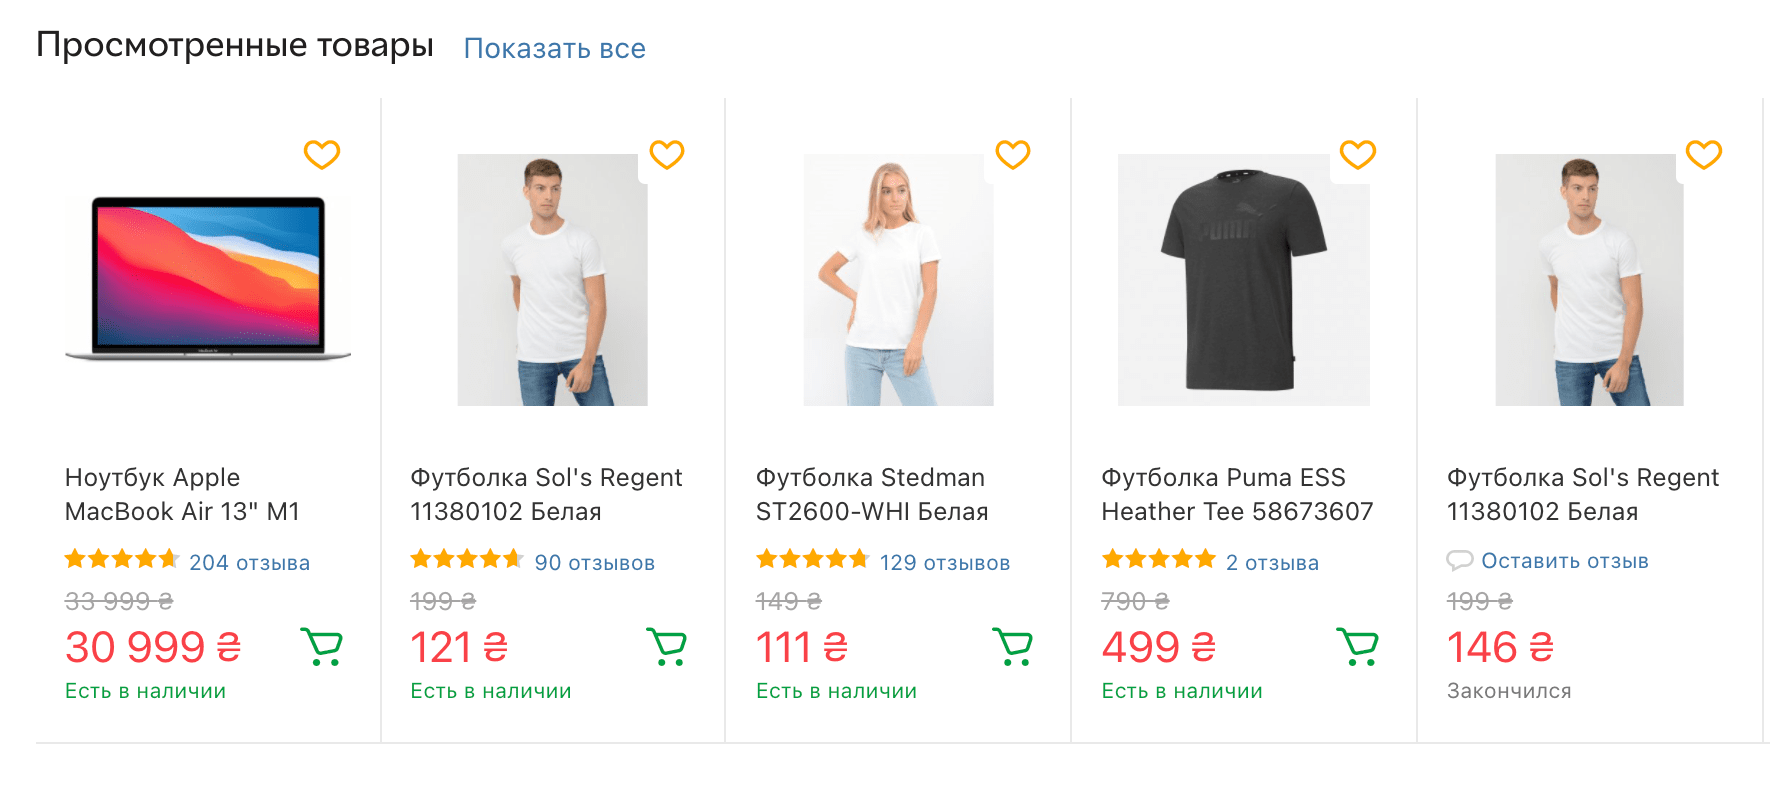Open the 'Показать все' link
1770x800 pixels.
coord(554,49)
